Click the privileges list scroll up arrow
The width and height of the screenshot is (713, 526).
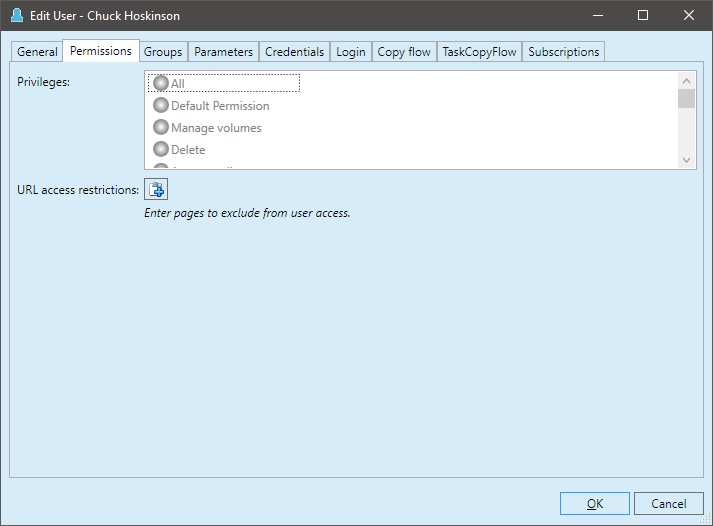coord(686,81)
